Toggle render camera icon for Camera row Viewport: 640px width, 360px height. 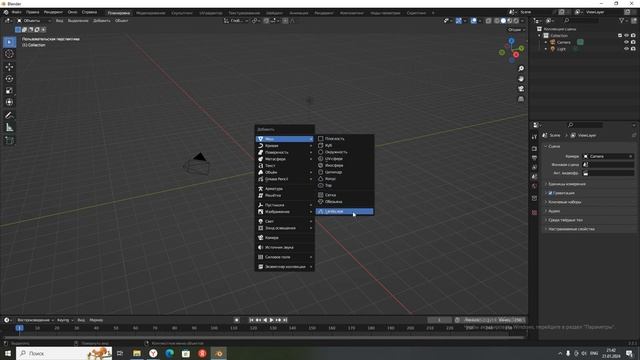(633, 42)
